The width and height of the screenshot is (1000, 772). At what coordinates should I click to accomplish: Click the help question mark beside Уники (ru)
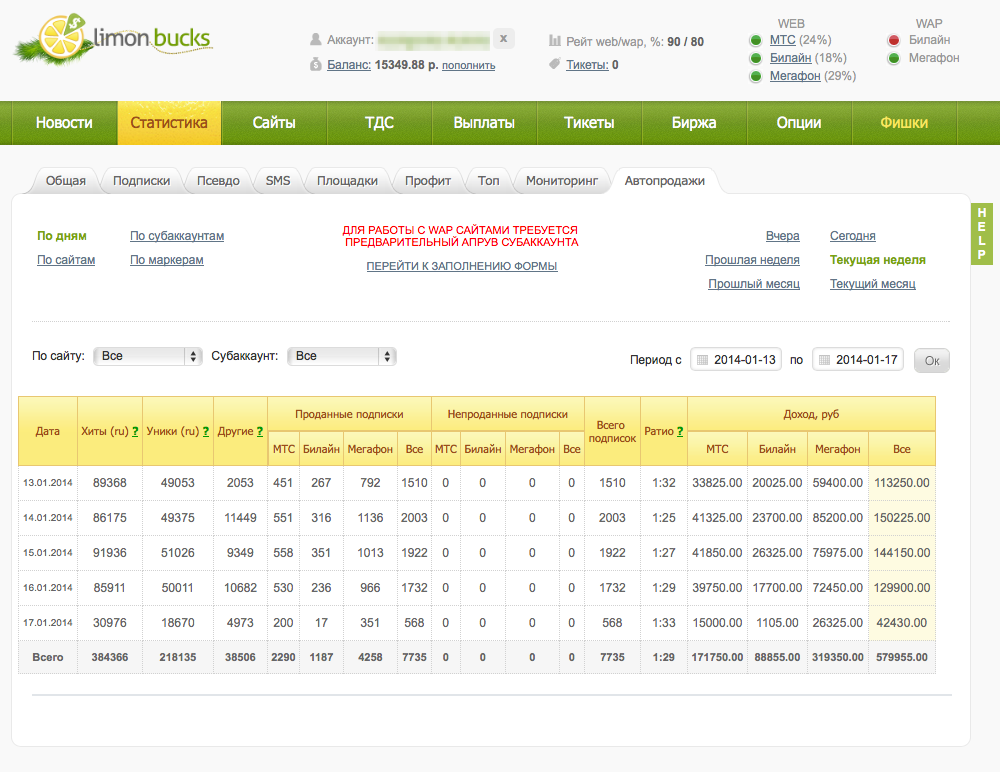point(206,432)
